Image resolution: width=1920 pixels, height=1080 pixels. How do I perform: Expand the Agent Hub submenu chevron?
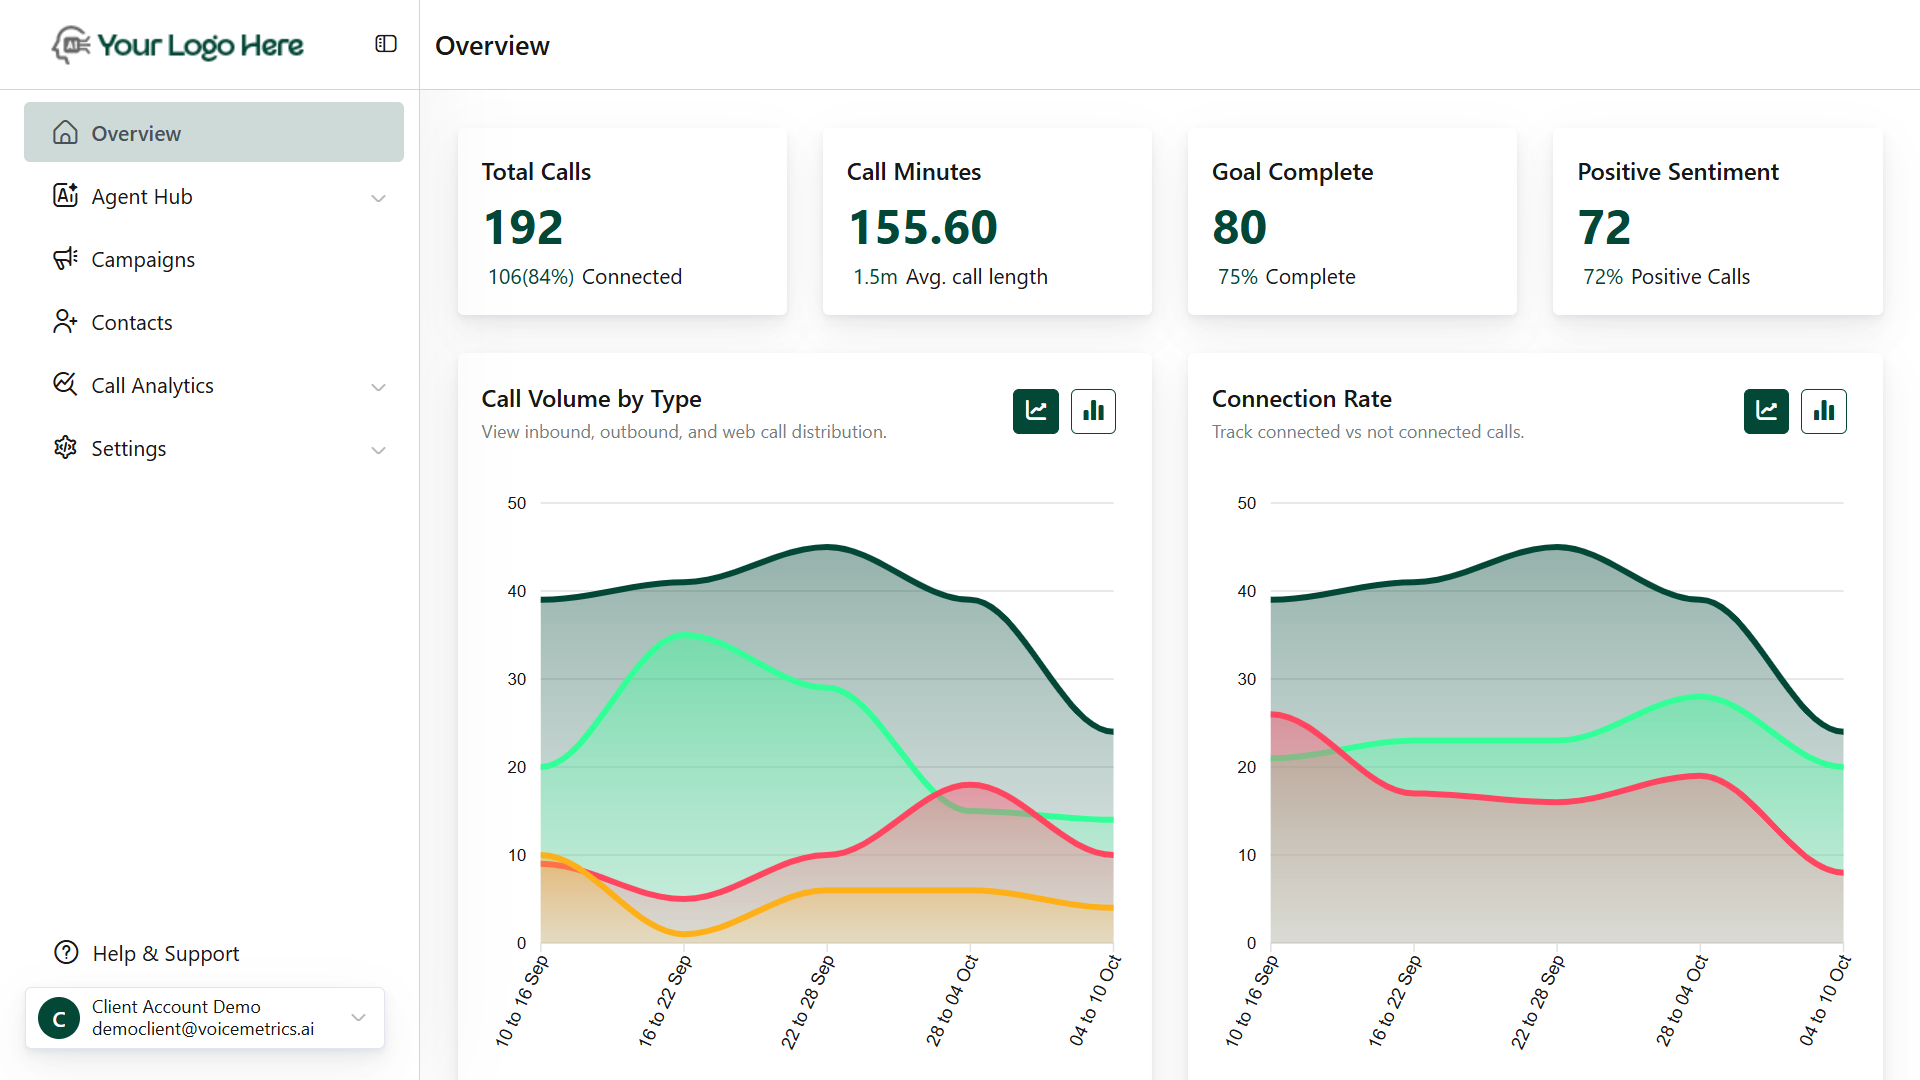[378, 198]
